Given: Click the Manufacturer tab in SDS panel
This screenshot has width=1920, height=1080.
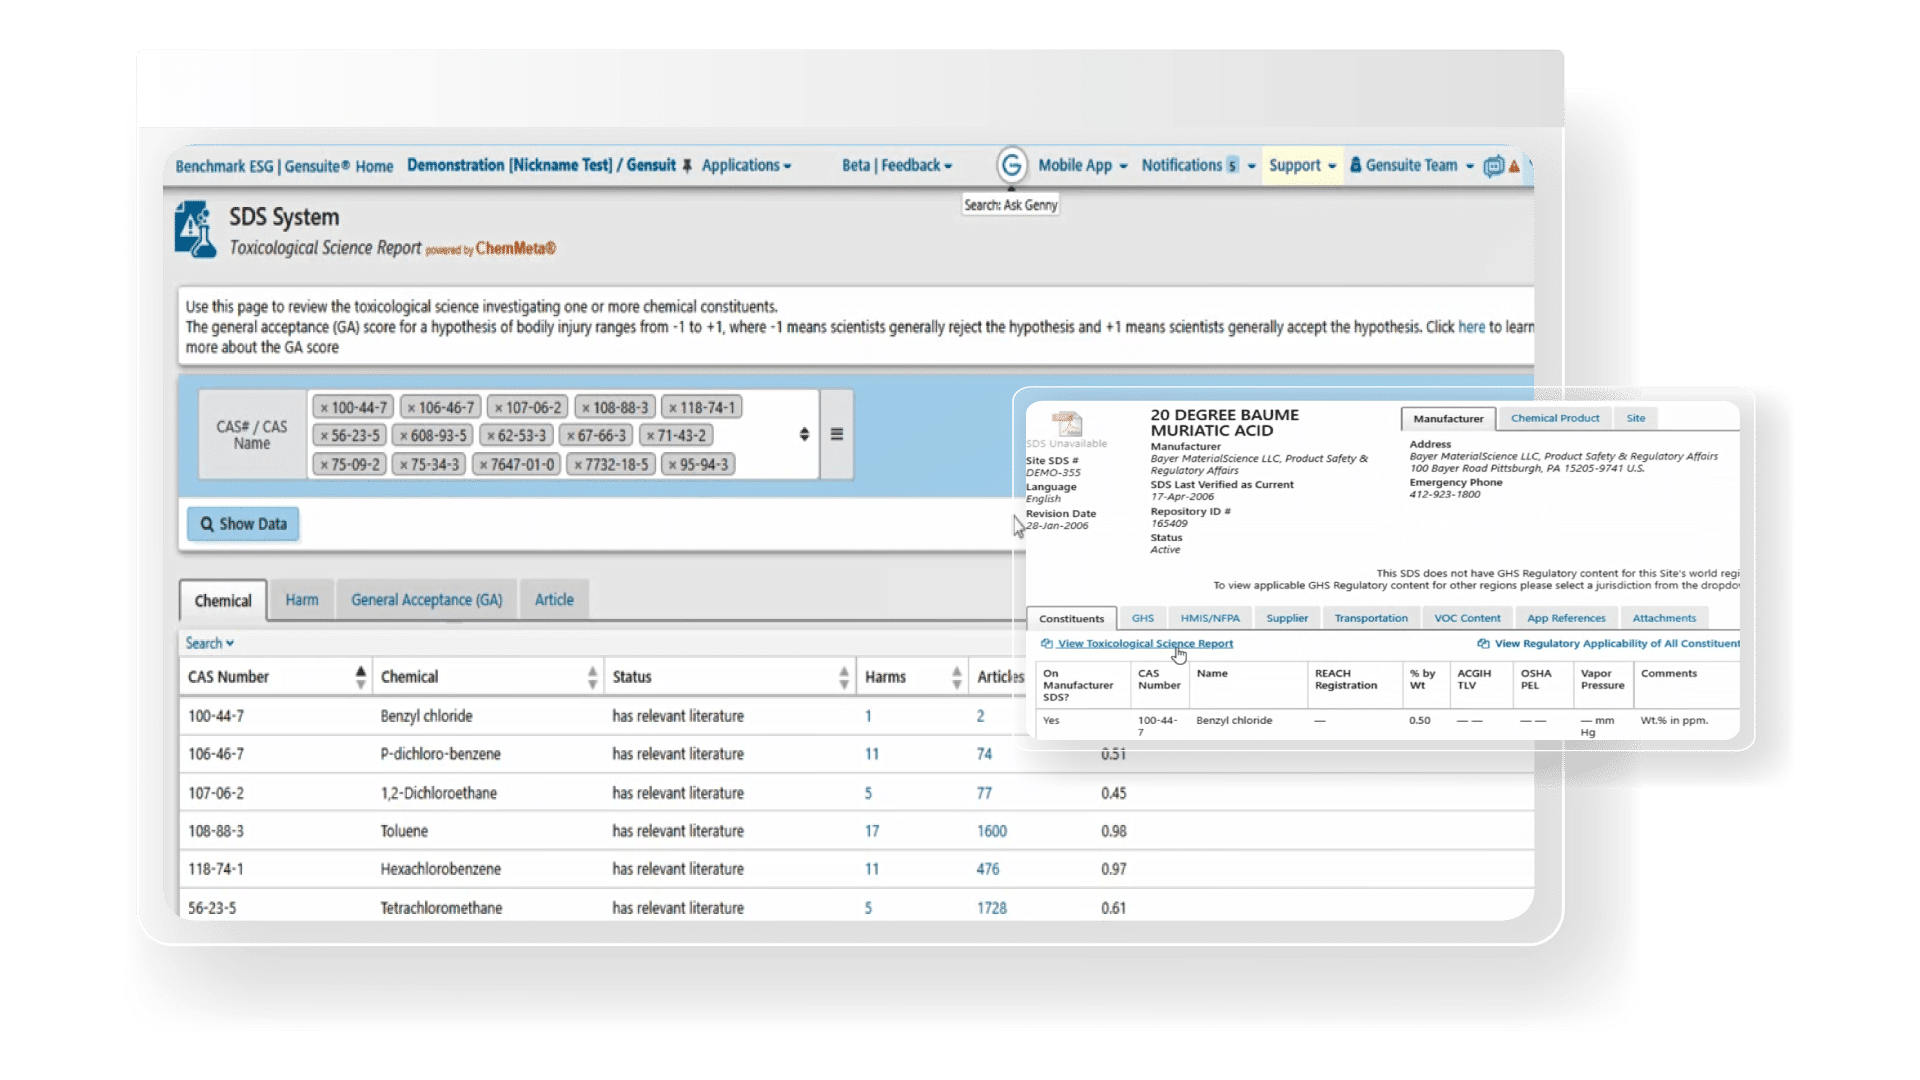Looking at the screenshot, I should [1448, 419].
